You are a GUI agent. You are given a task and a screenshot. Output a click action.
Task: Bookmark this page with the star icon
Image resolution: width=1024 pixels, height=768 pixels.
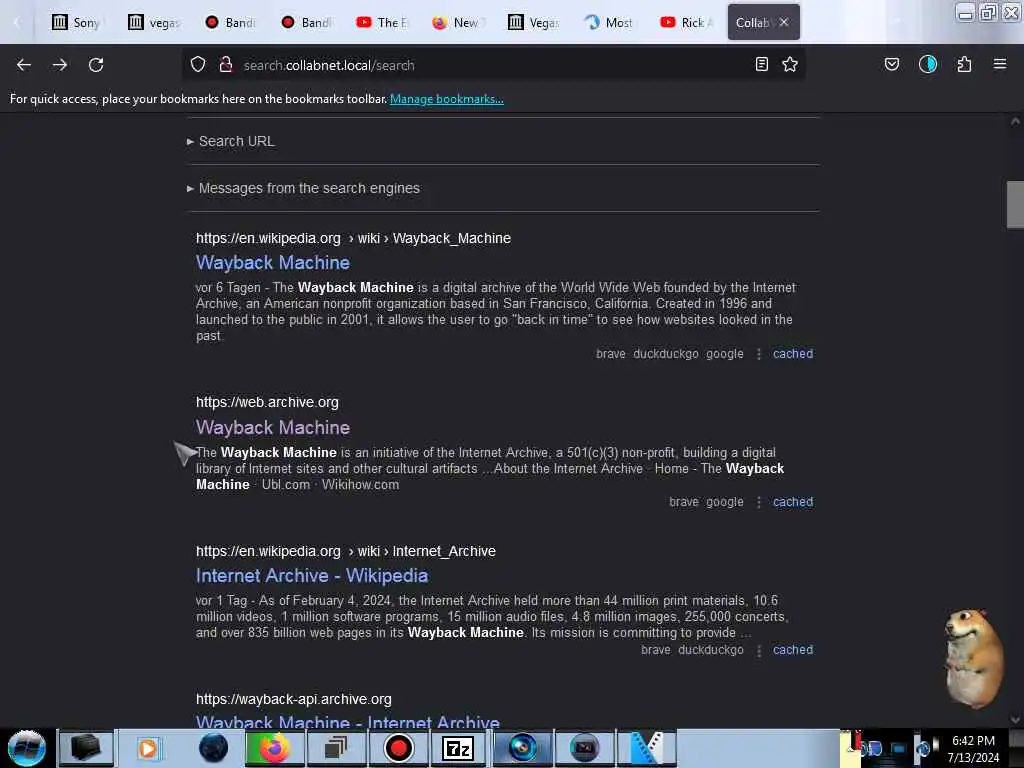[790, 64]
